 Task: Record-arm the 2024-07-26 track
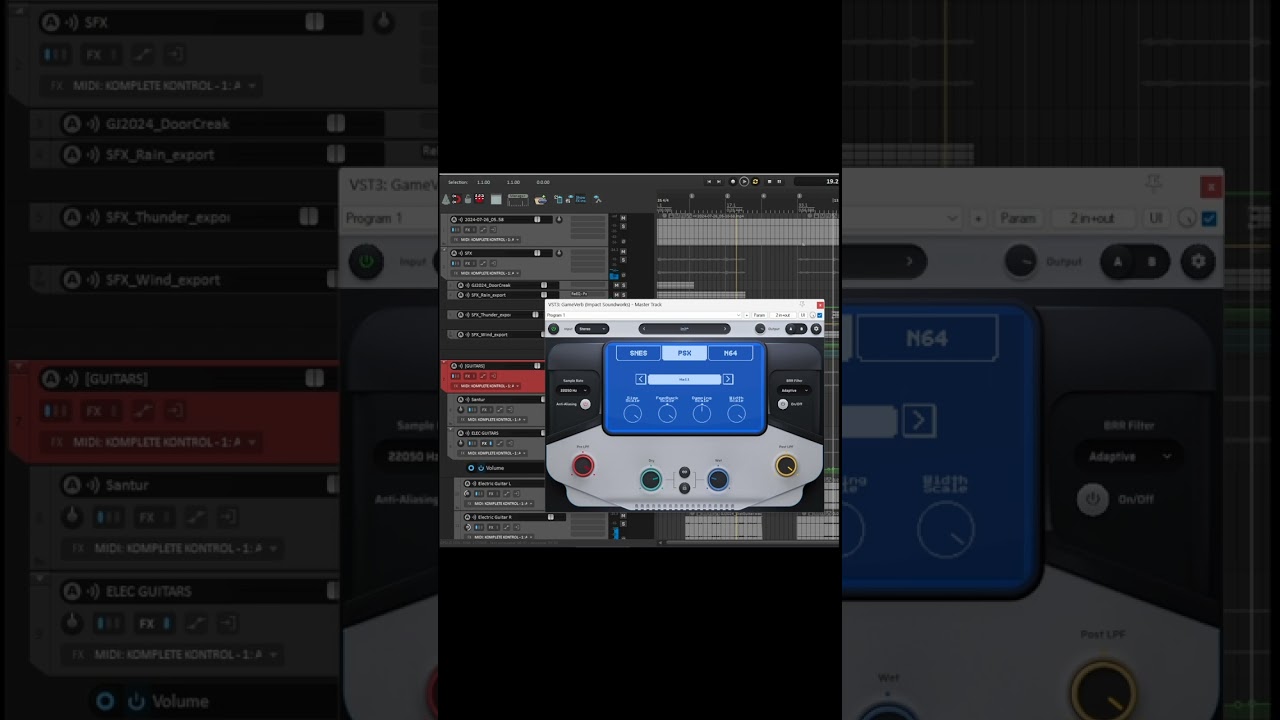(x=453, y=219)
